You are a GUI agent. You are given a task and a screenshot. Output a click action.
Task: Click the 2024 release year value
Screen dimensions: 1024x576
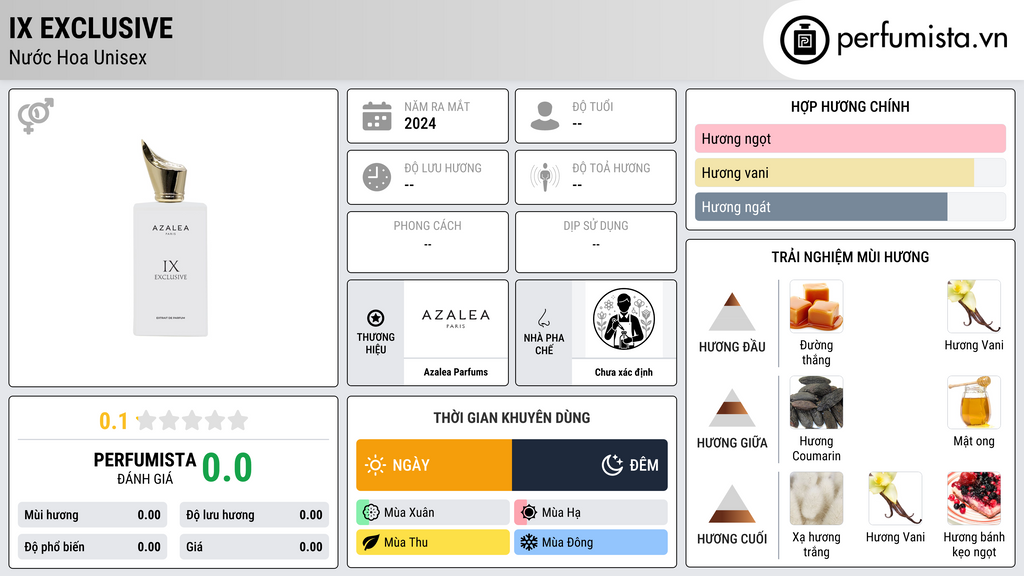coord(420,123)
